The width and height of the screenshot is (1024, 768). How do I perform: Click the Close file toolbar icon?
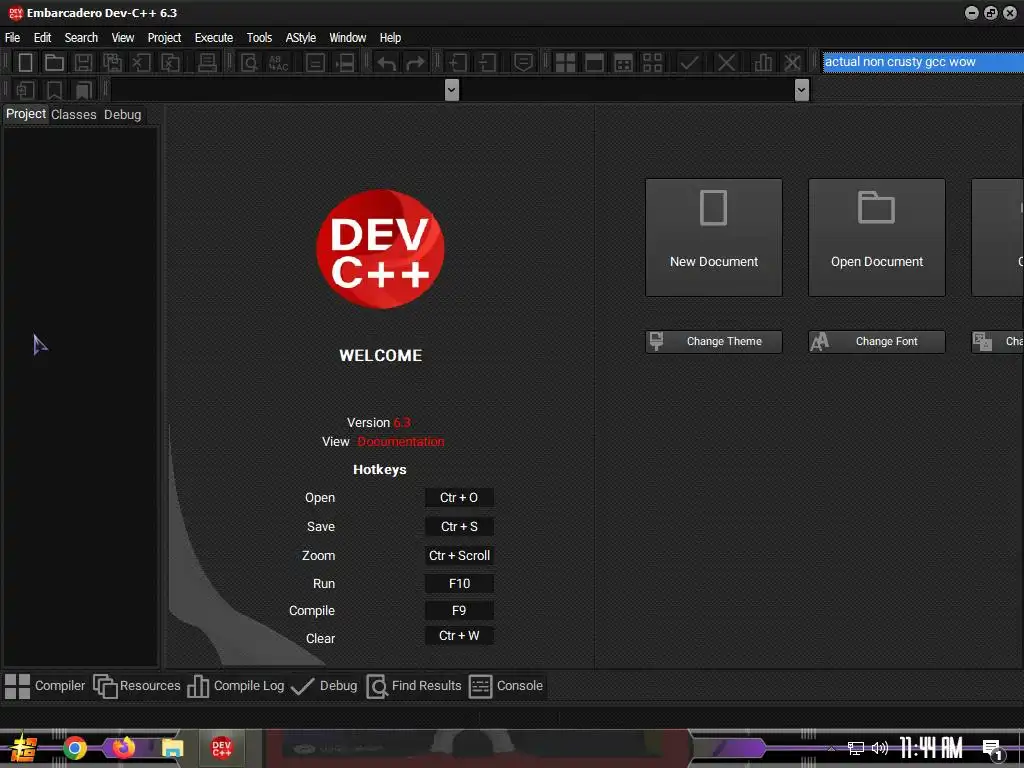pos(141,63)
